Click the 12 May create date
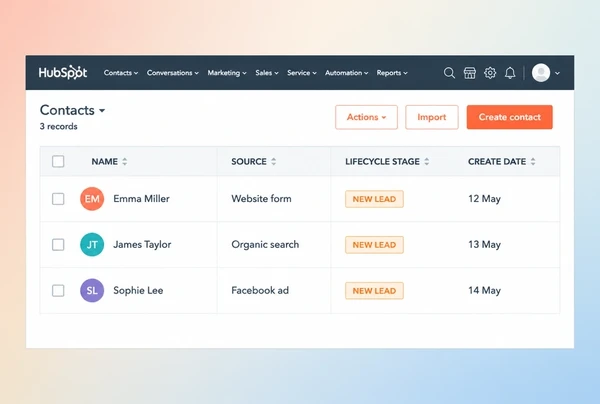The height and width of the screenshot is (404, 600). tap(484, 199)
